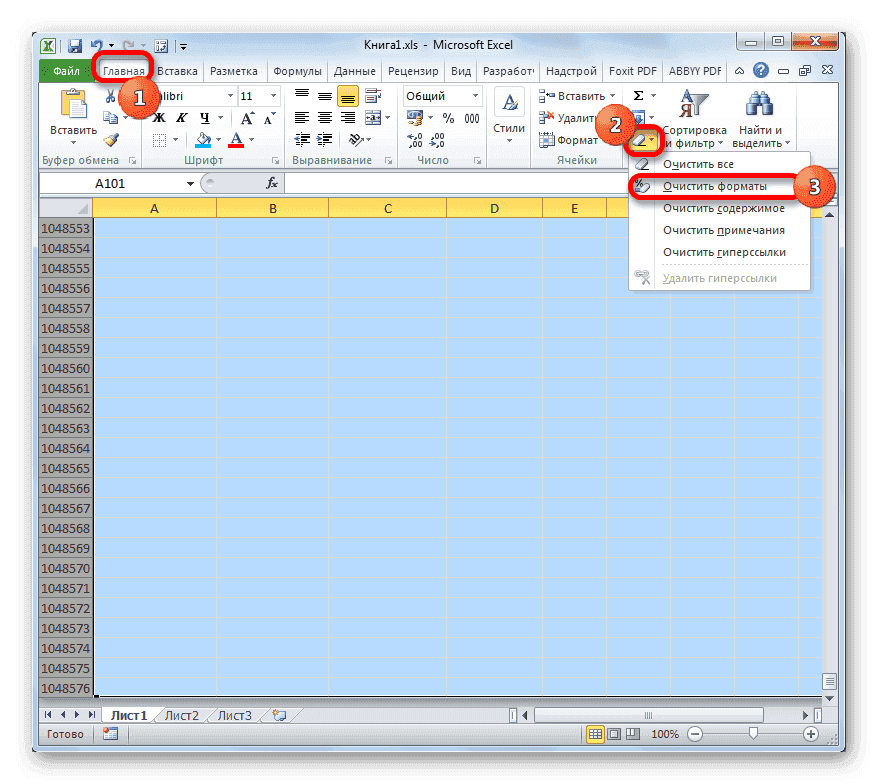This screenshot has width=878, height=784.
Task: Switch to the Лист2 sheet tab
Action: tap(181, 715)
